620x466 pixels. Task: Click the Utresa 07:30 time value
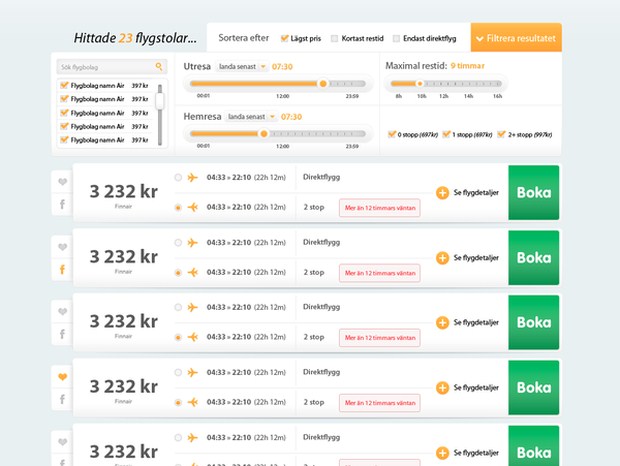[282, 66]
